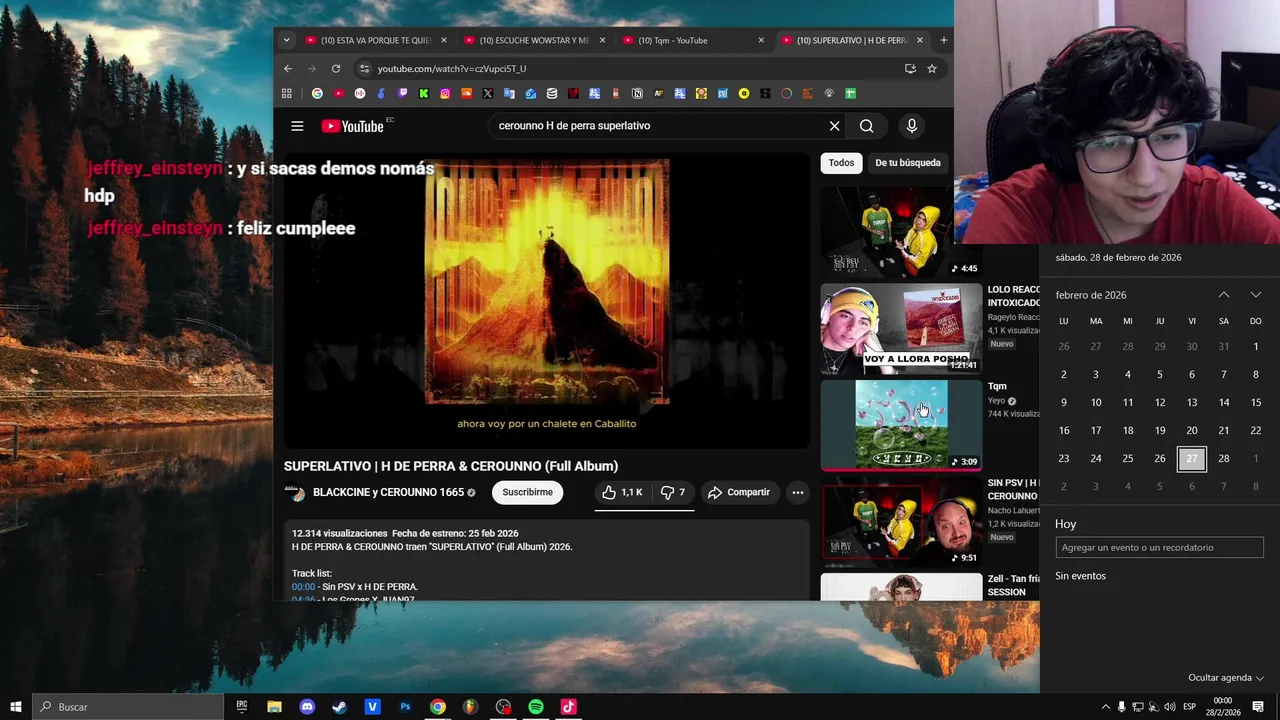Open the Notion bookmark in bookmarks bar

(637, 94)
